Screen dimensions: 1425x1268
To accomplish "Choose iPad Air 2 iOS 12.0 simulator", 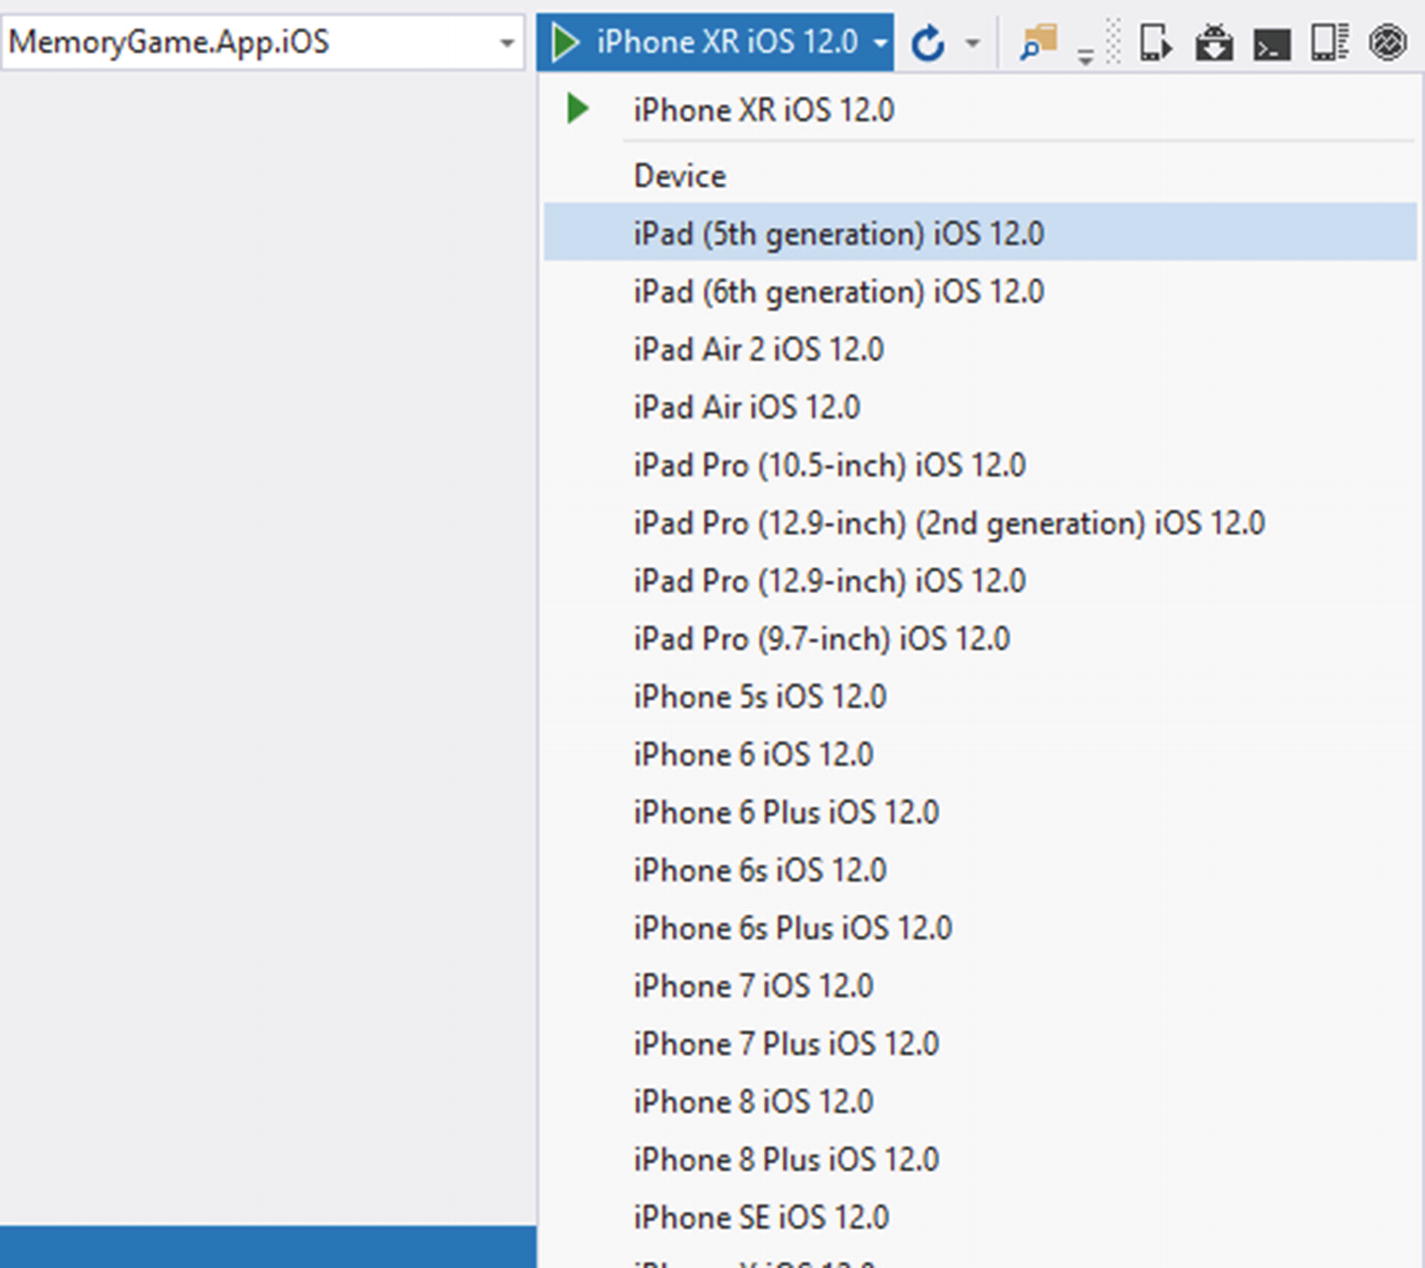I will pyautogui.click(x=980, y=349).
